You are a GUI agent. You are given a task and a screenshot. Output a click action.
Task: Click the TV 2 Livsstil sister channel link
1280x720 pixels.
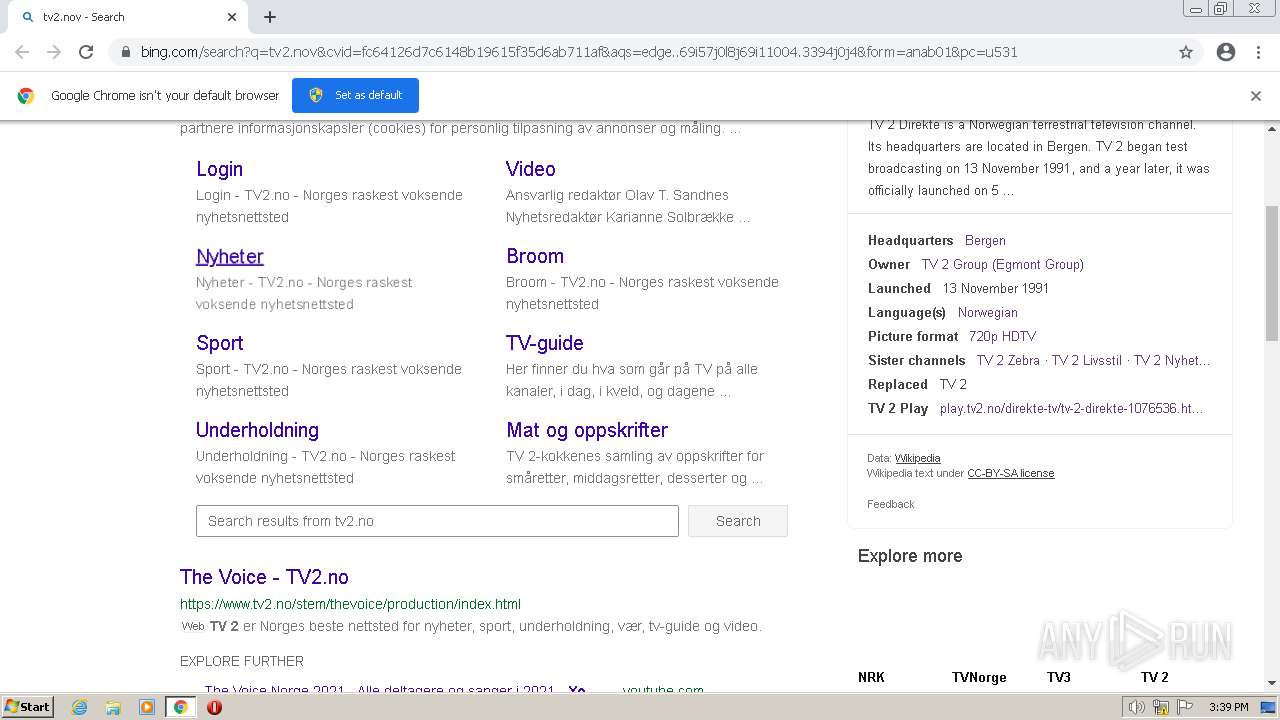click(x=1087, y=360)
